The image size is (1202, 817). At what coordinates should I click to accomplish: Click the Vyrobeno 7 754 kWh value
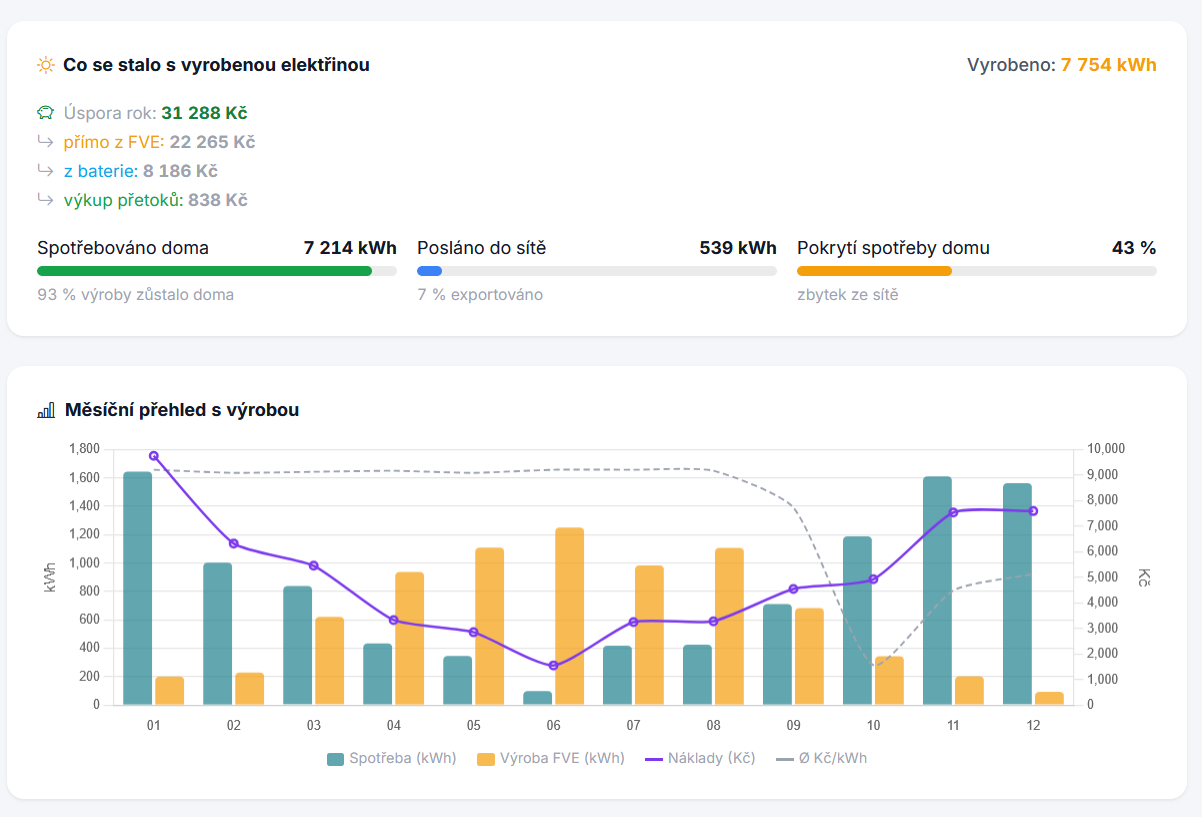(1108, 65)
